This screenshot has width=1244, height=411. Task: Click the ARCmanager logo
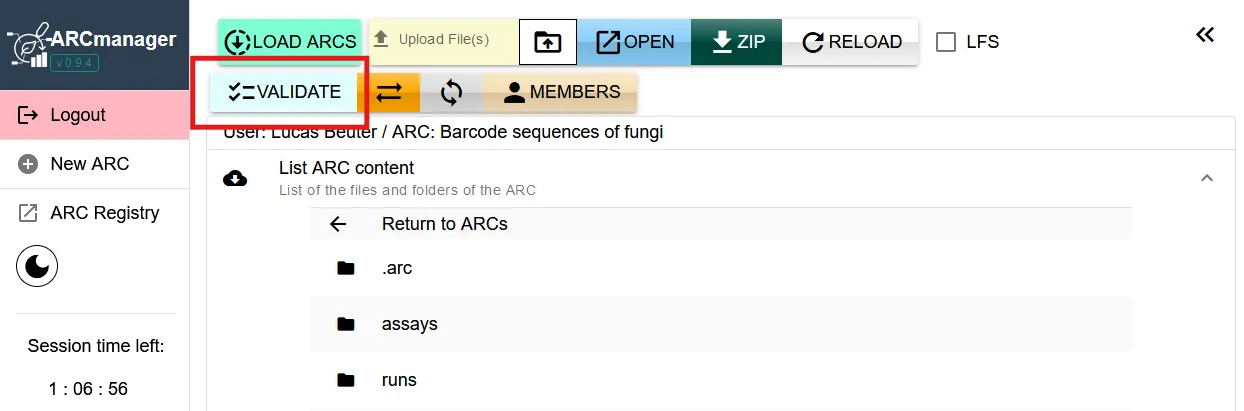[94, 46]
